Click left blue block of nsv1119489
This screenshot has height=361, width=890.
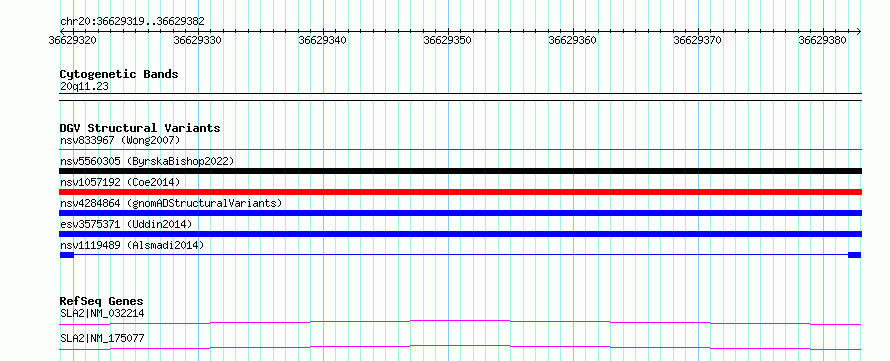66,255
